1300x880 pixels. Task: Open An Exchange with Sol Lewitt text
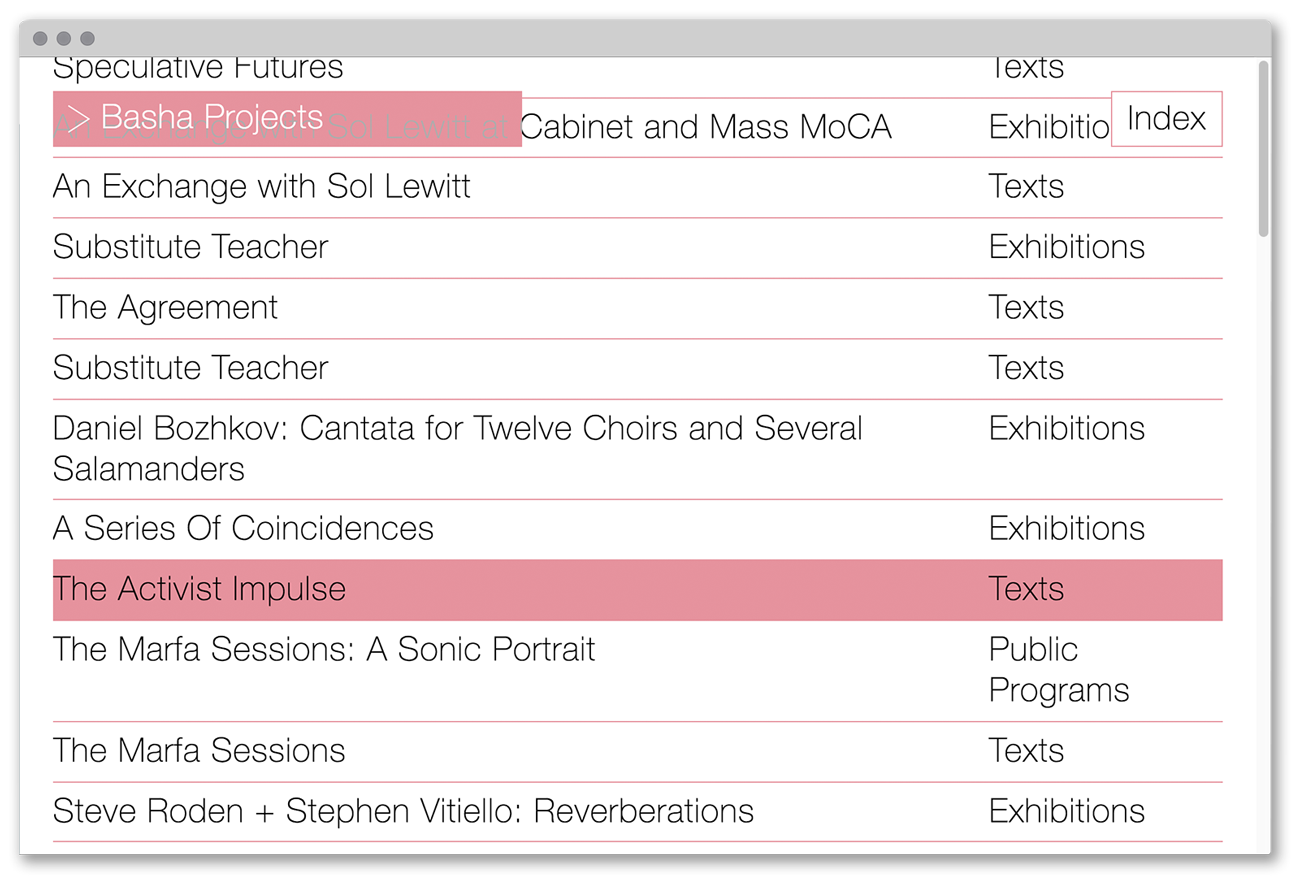click(x=262, y=187)
